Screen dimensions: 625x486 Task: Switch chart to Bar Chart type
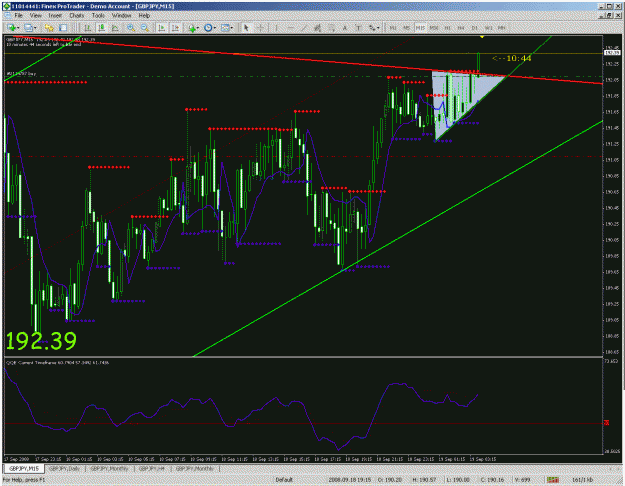point(87,28)
